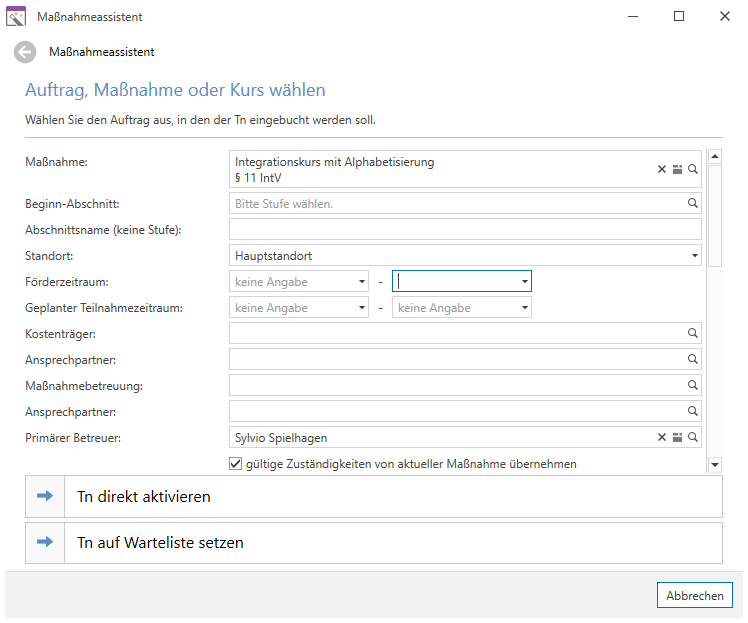Click the magnifier in the first Ansprechpartner field
This screenshot has width=748, height=623.
click(x=693, y=359)
